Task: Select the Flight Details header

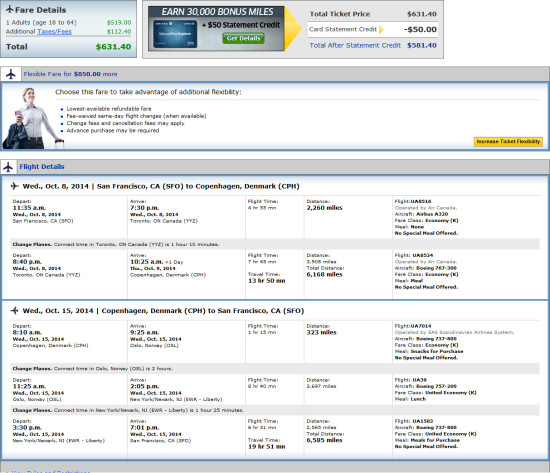Action: (42, 167)
